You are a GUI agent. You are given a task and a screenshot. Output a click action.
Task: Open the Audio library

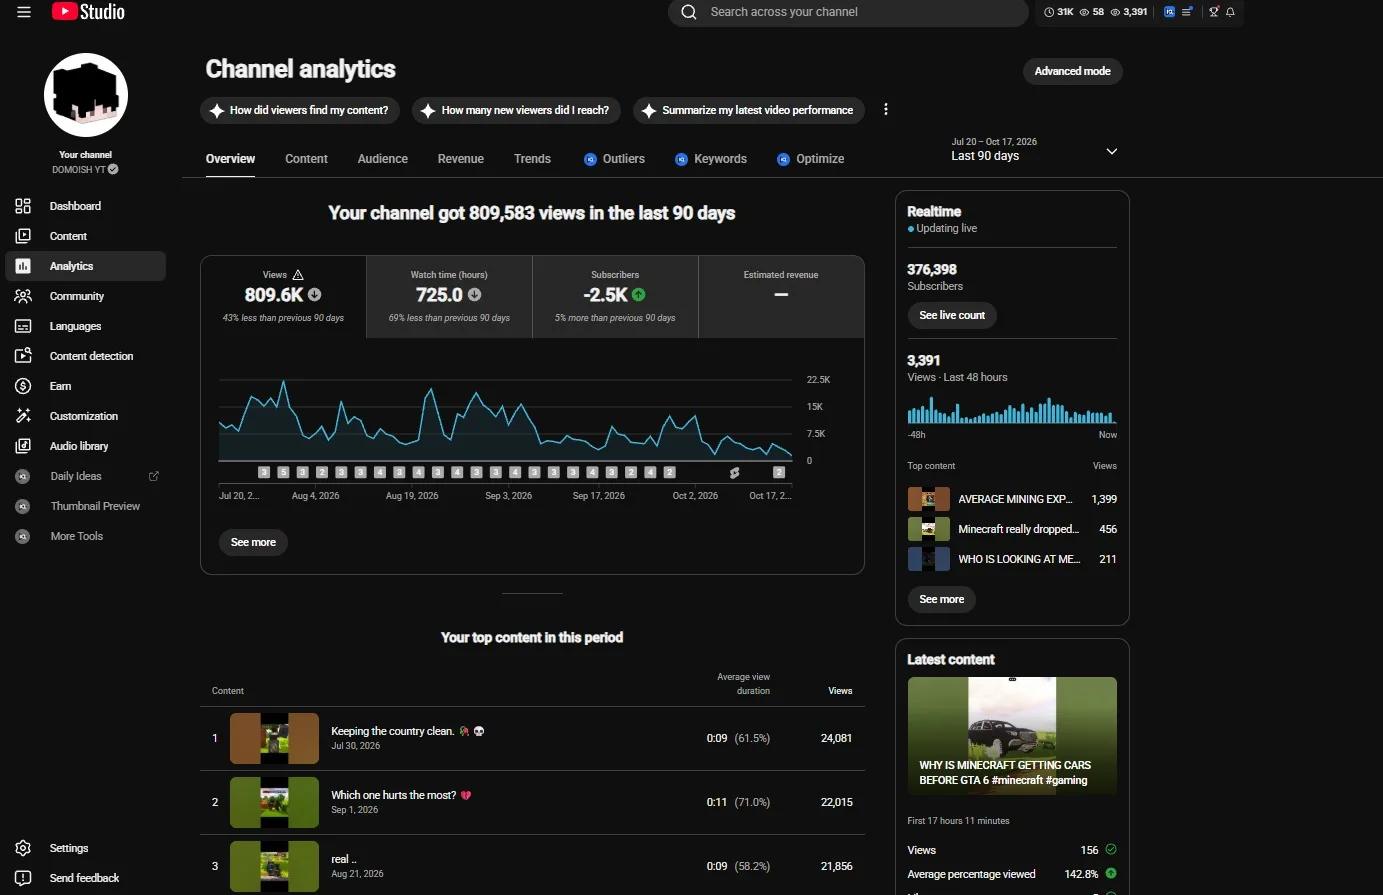[86, 446]
